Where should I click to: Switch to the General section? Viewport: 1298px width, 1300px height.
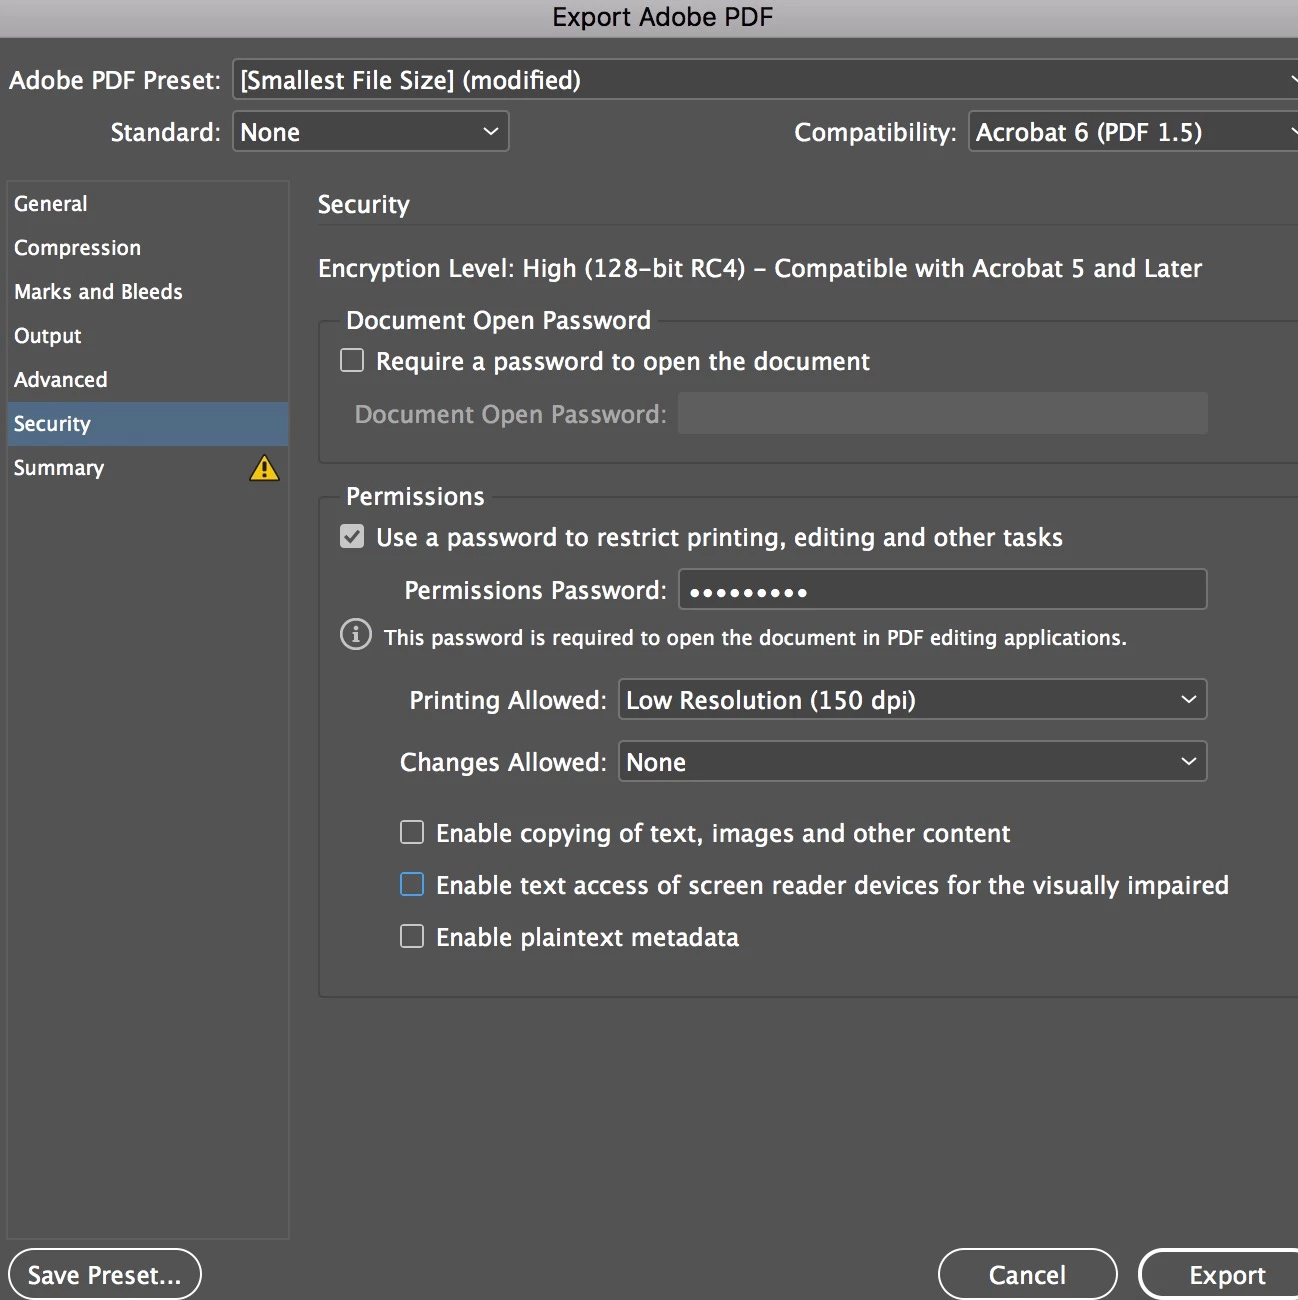[x=148, y=204]
